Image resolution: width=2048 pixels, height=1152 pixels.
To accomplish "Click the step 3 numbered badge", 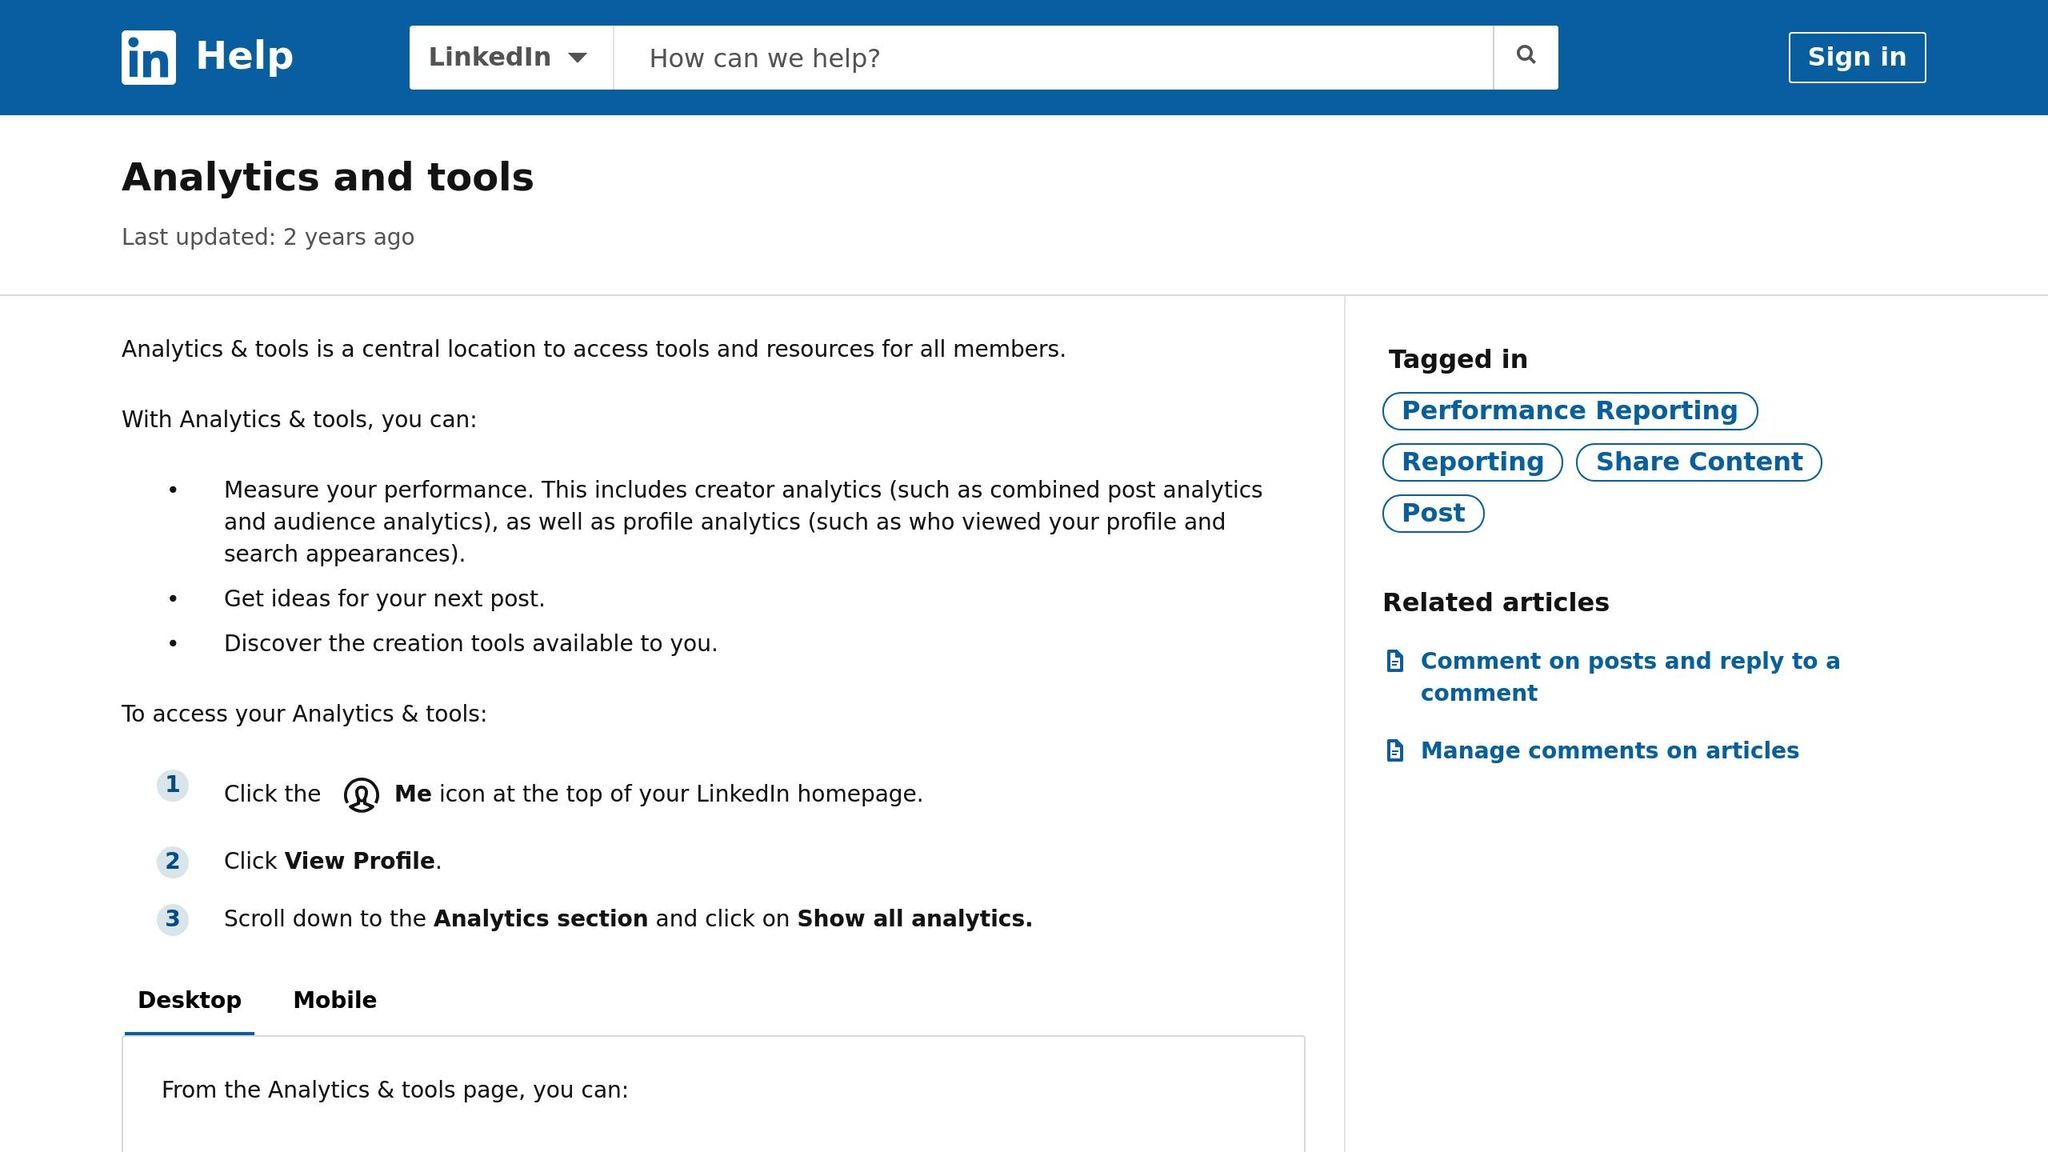I will point(173,919).
